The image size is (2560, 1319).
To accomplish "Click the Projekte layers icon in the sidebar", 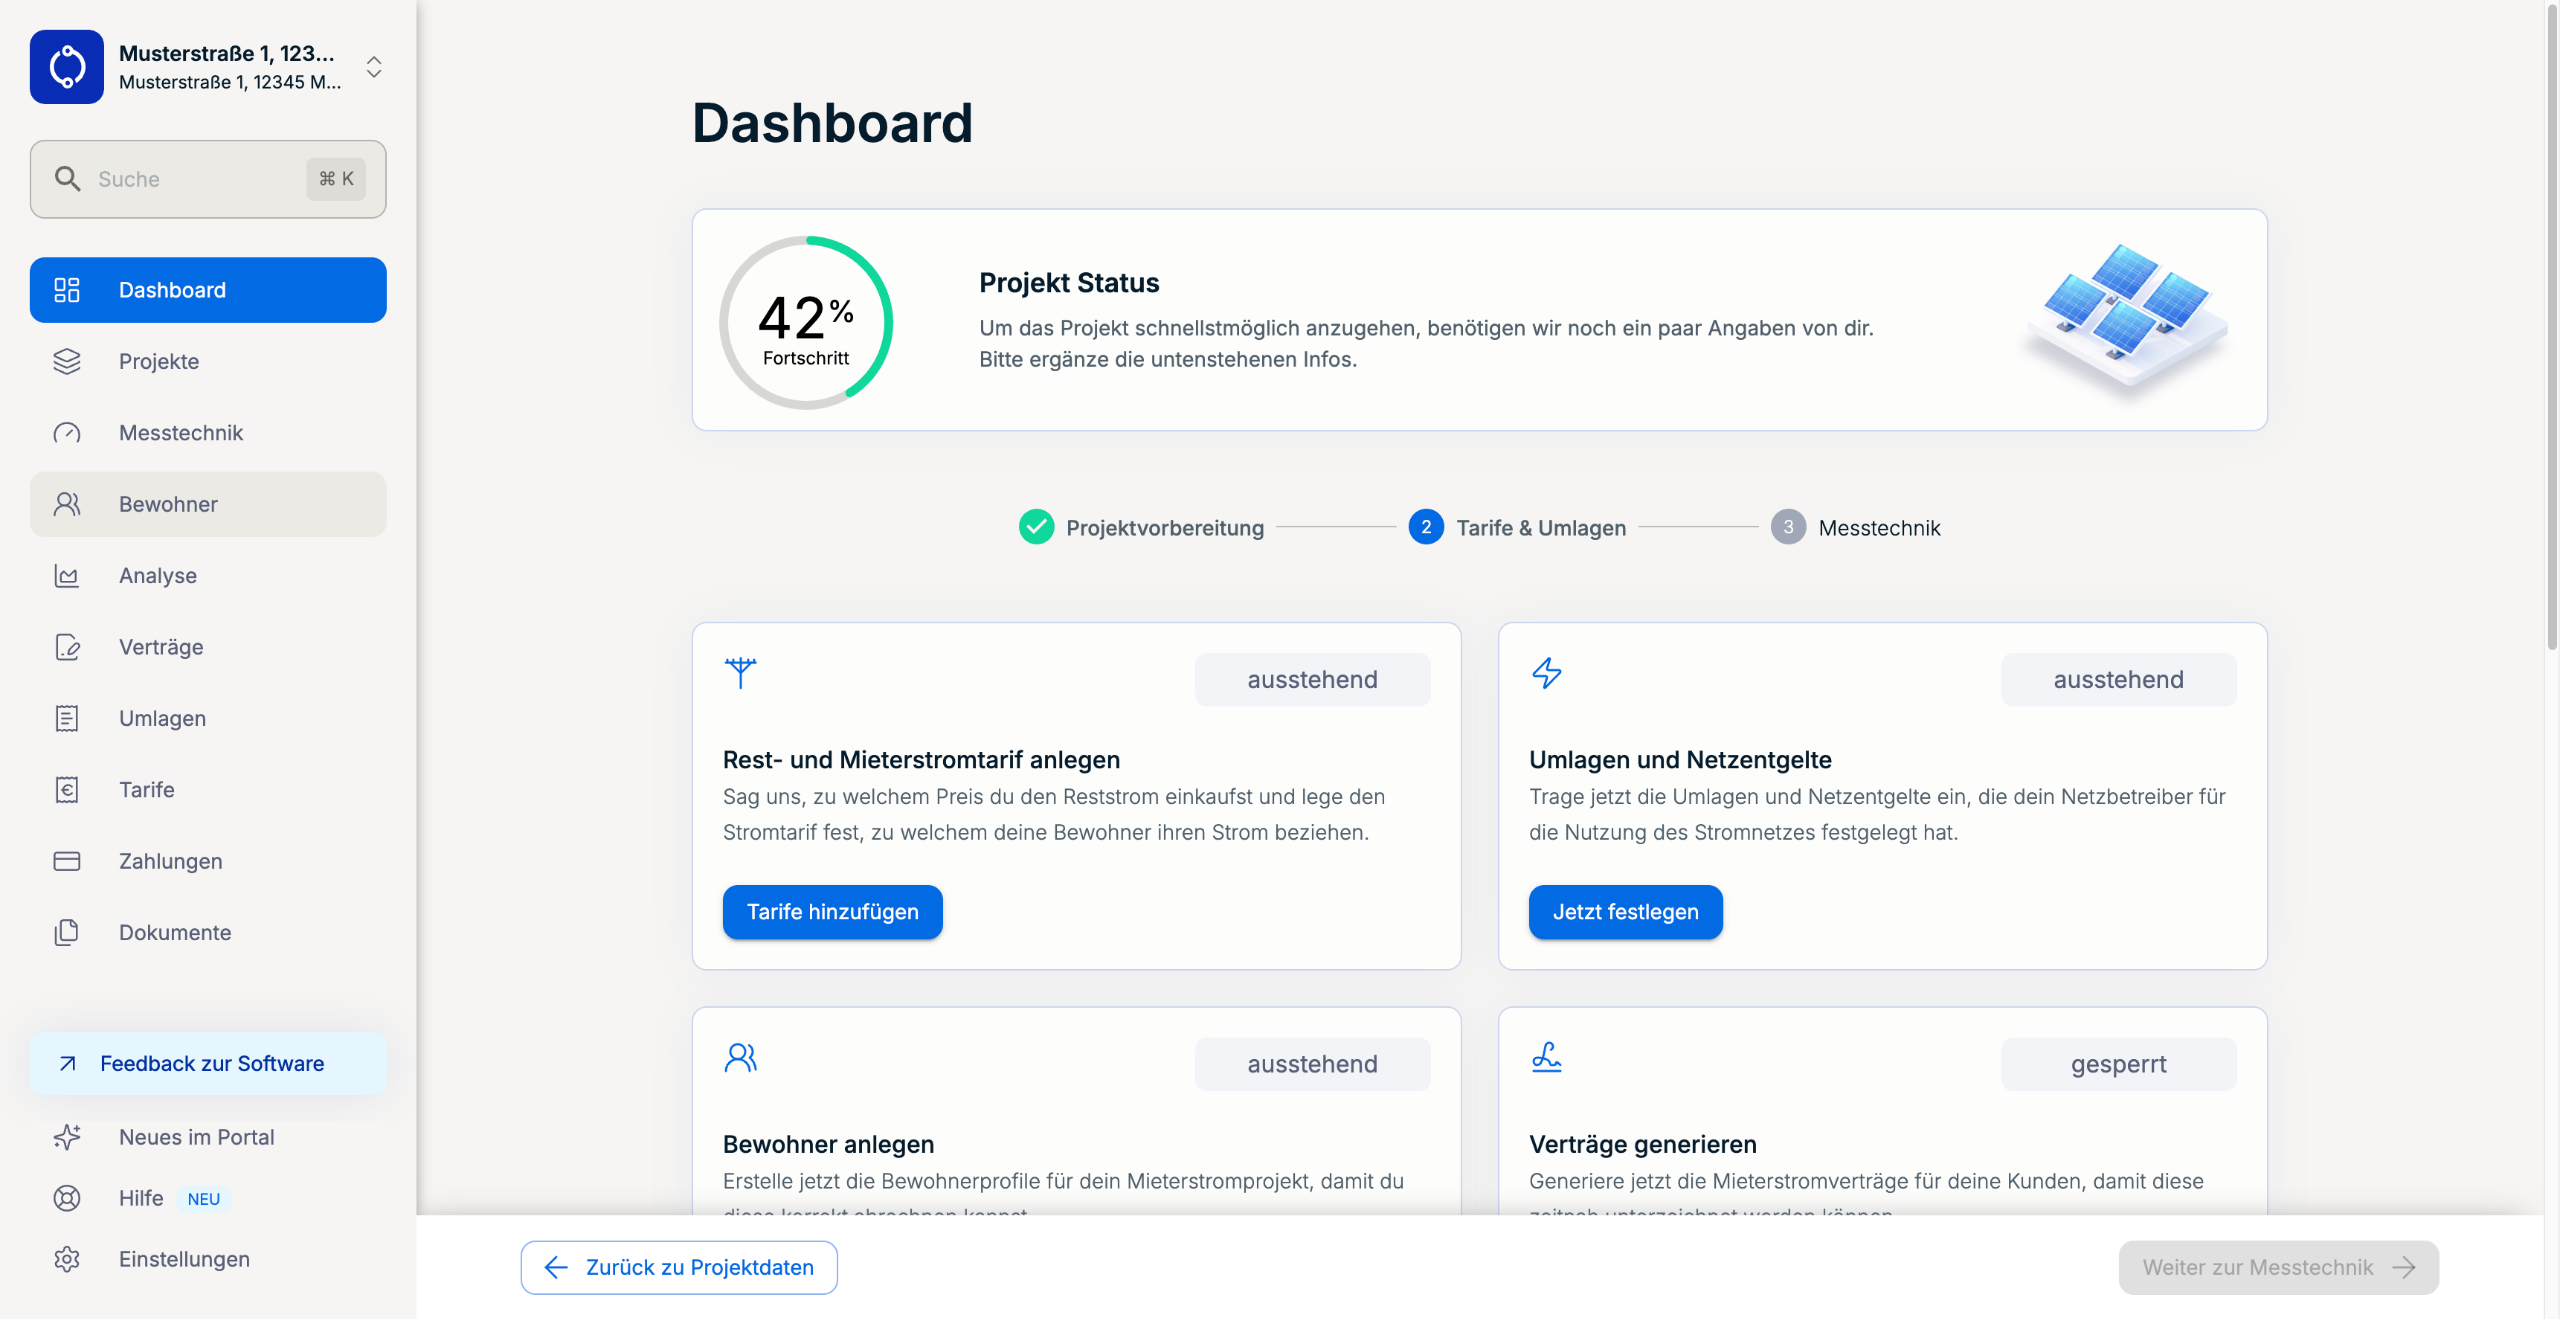I will pos(67,361).
